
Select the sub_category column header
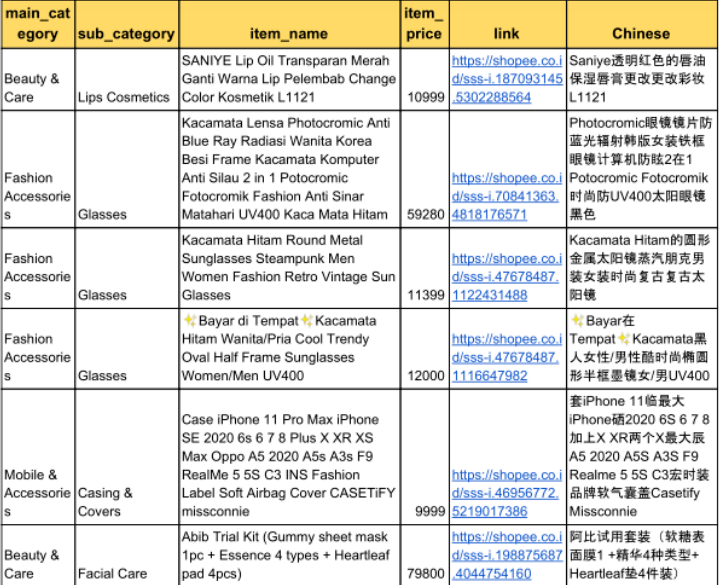click(126, 34)
